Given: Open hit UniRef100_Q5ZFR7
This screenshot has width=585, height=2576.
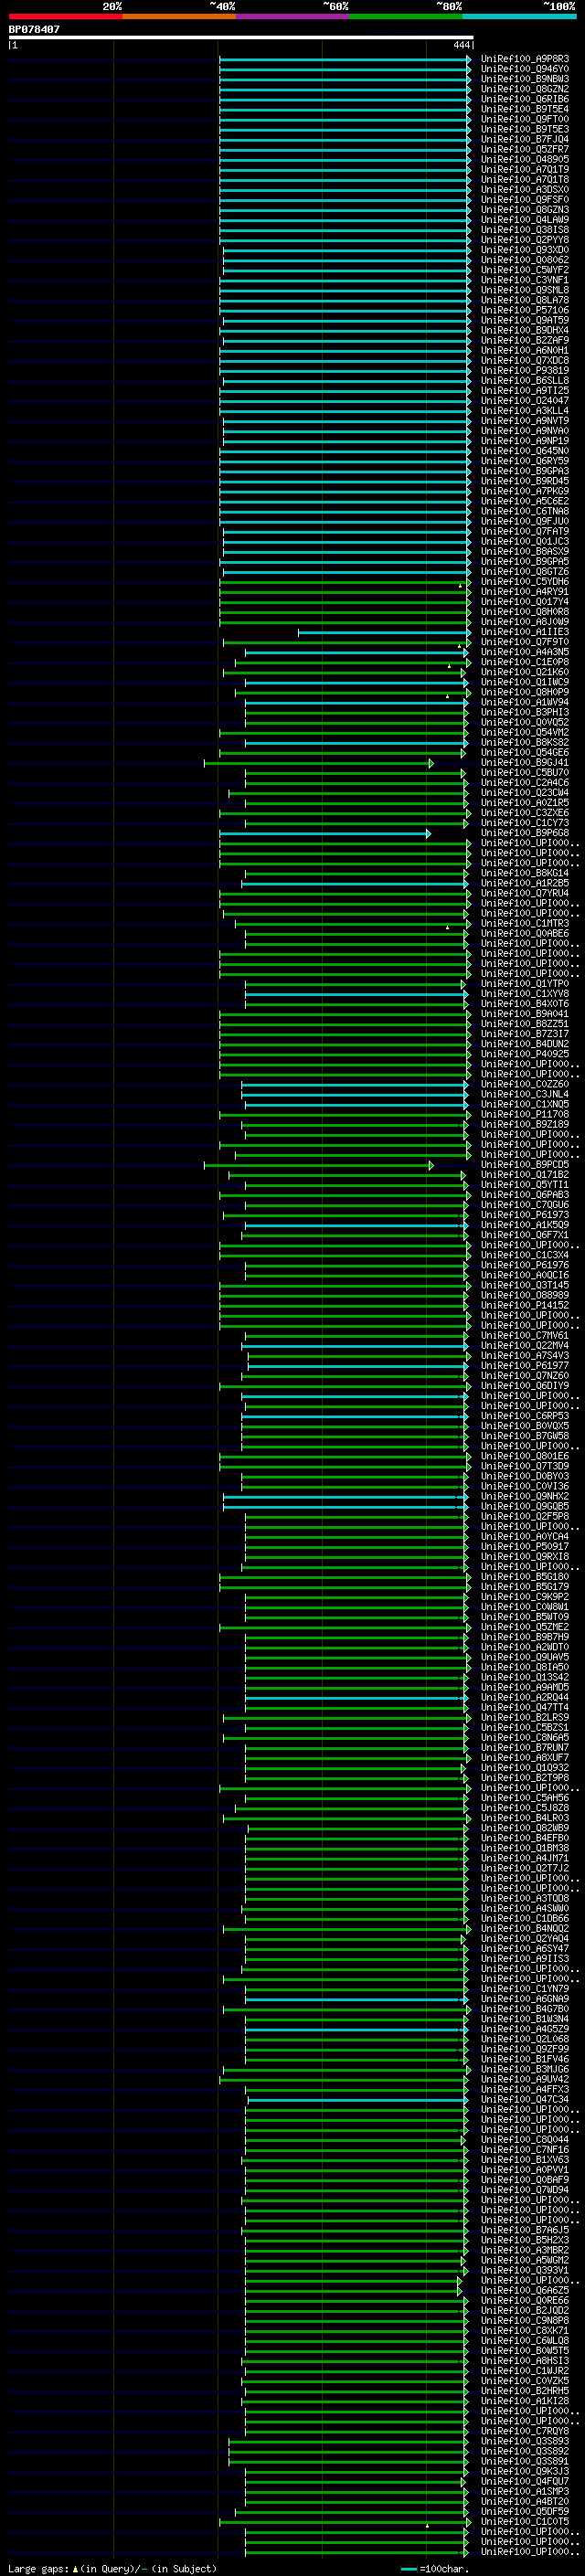Looking at the screenshot, I should (525, 149).
